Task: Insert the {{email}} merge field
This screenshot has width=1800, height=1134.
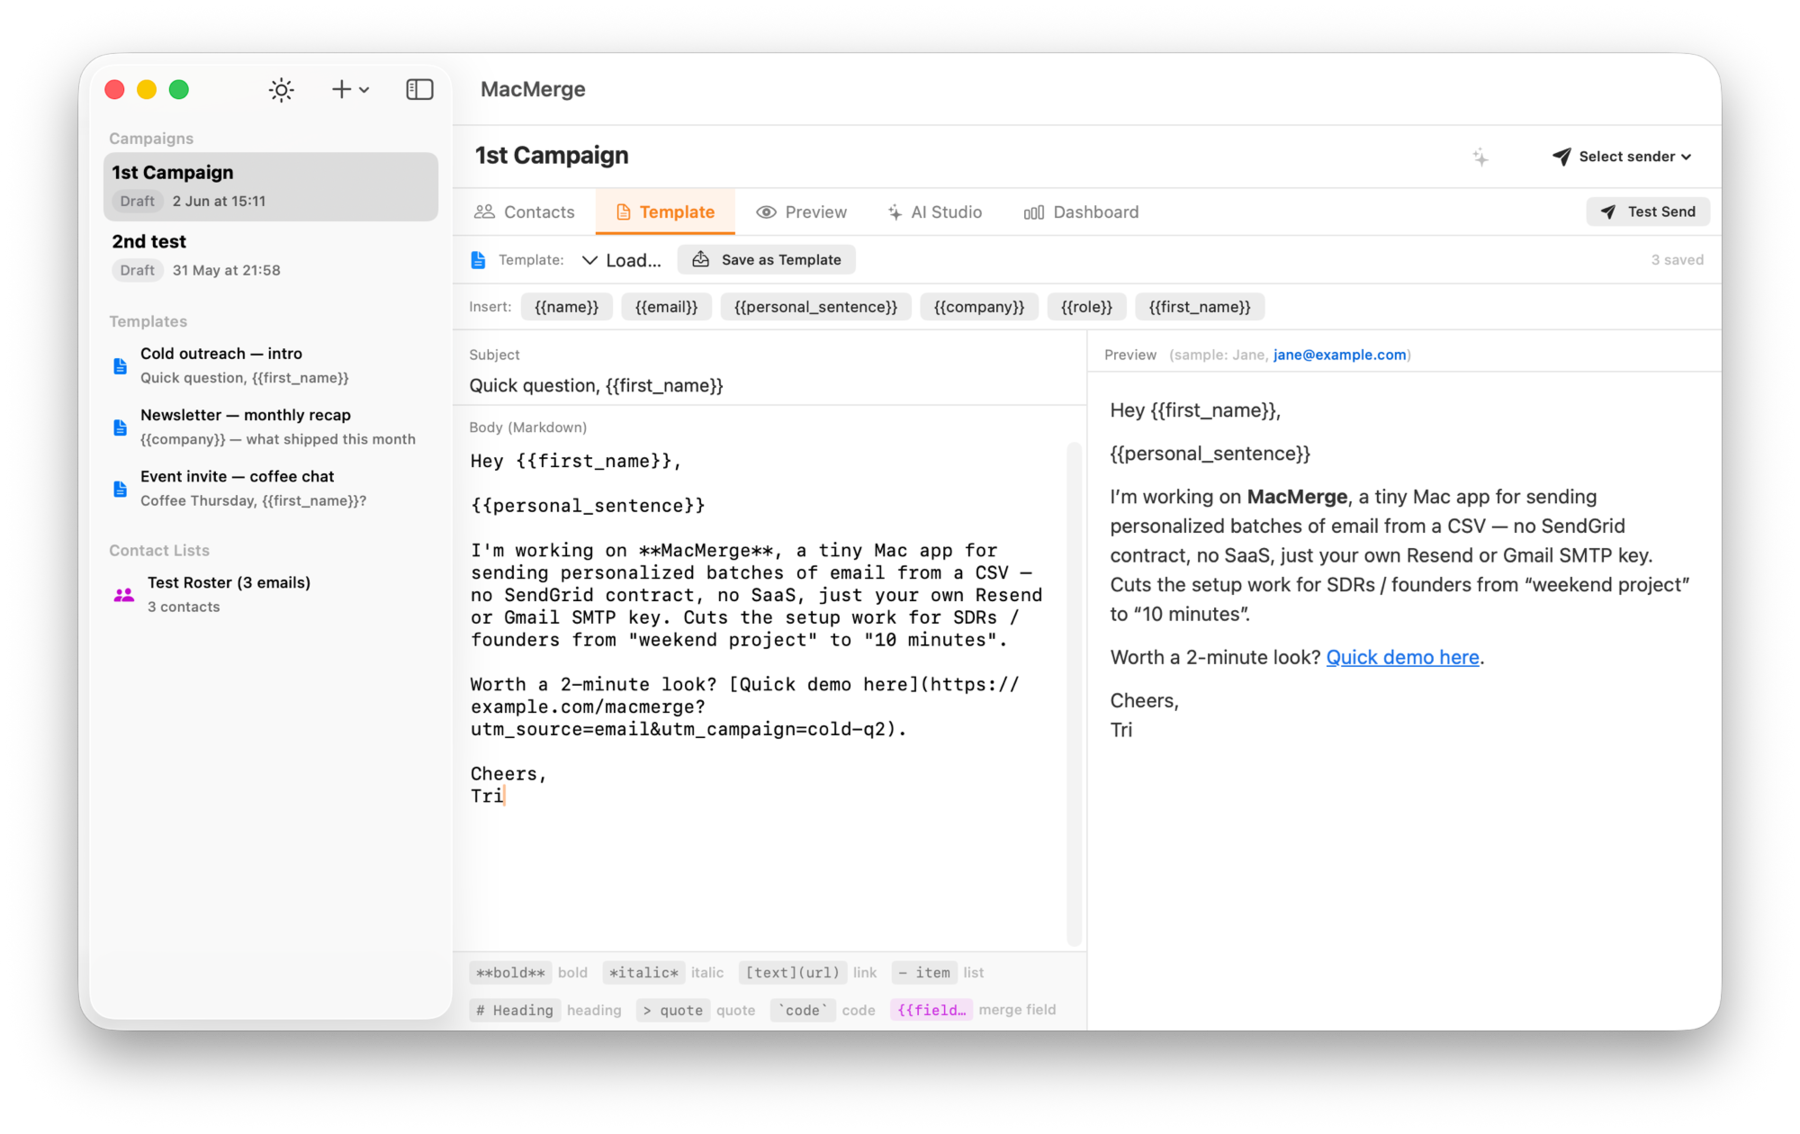Action: tap(666, 307)
